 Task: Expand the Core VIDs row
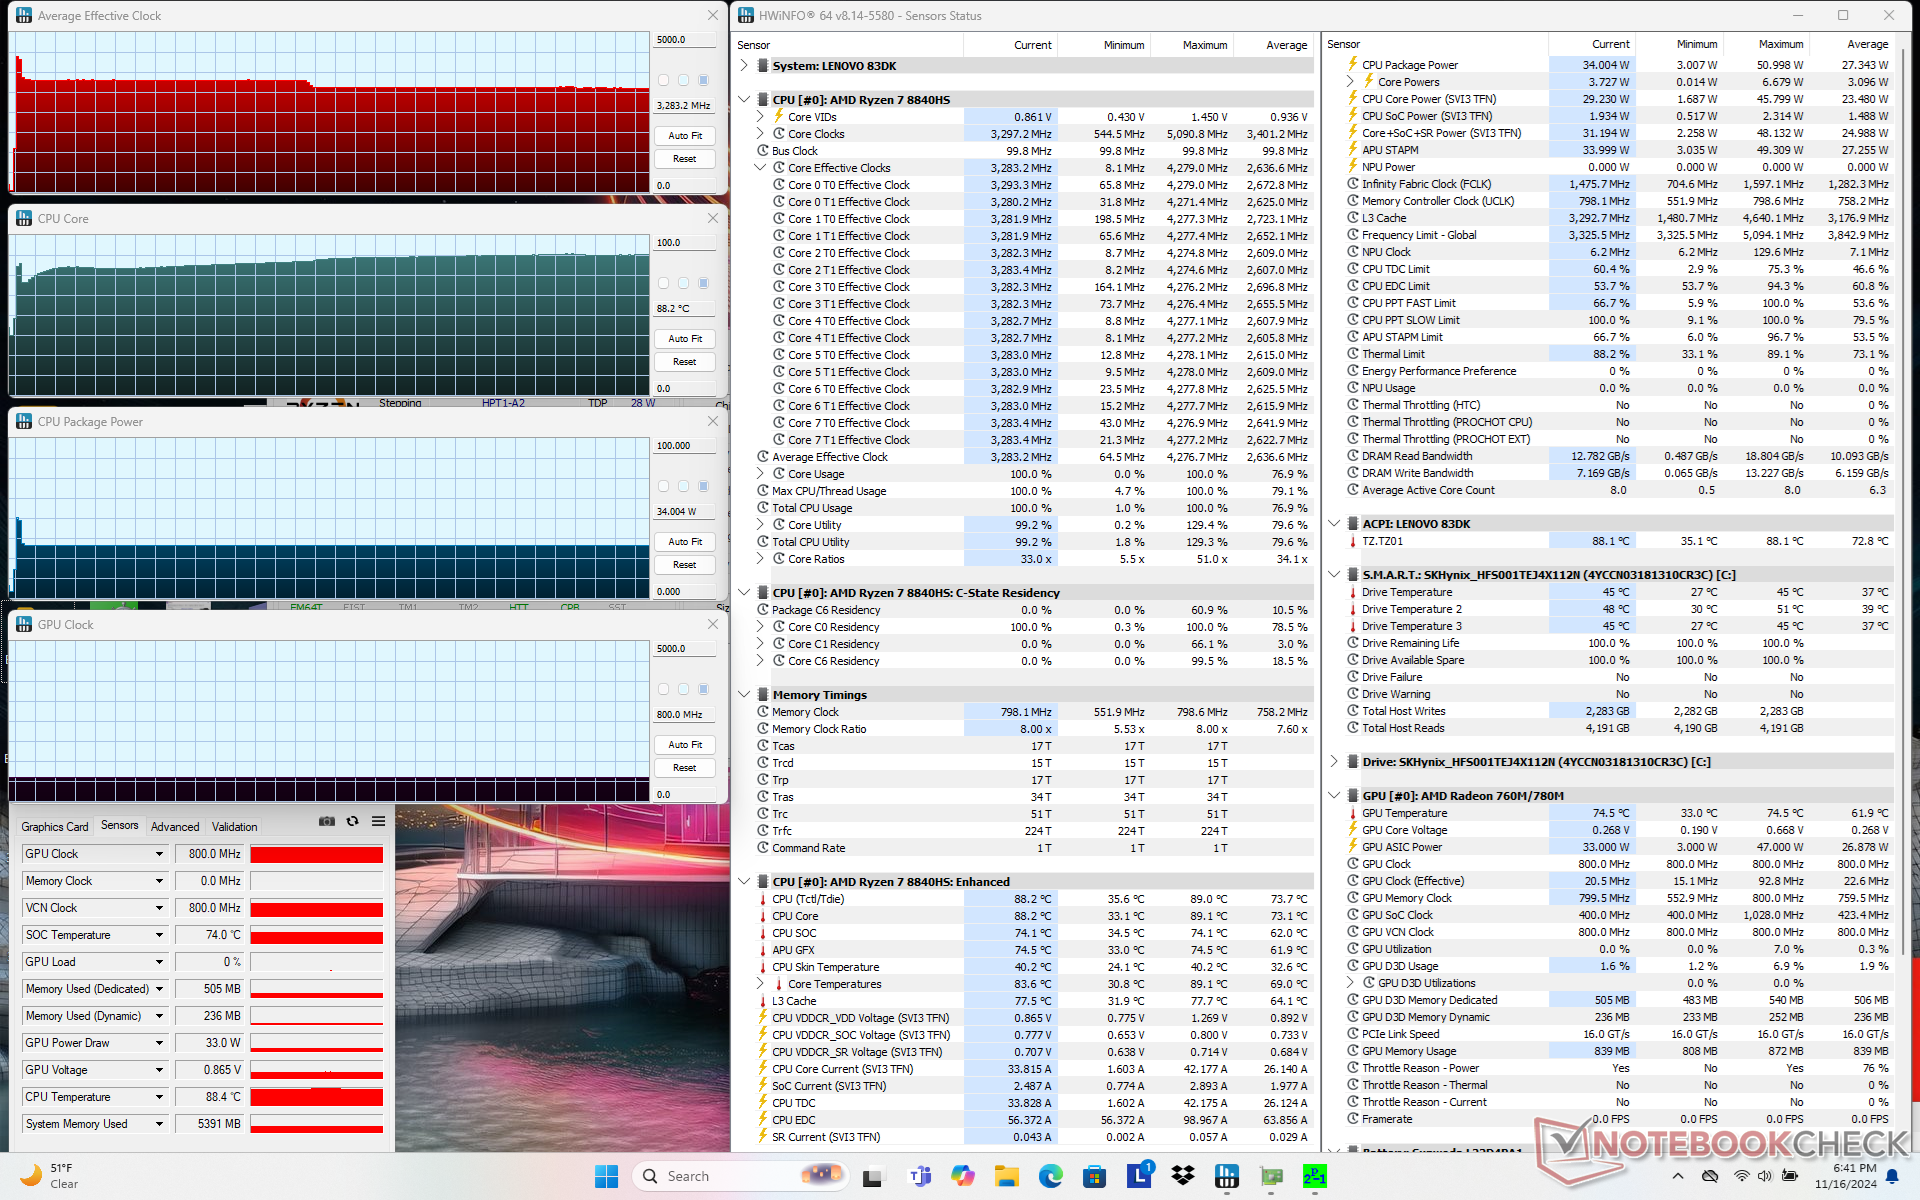(760, 117)
